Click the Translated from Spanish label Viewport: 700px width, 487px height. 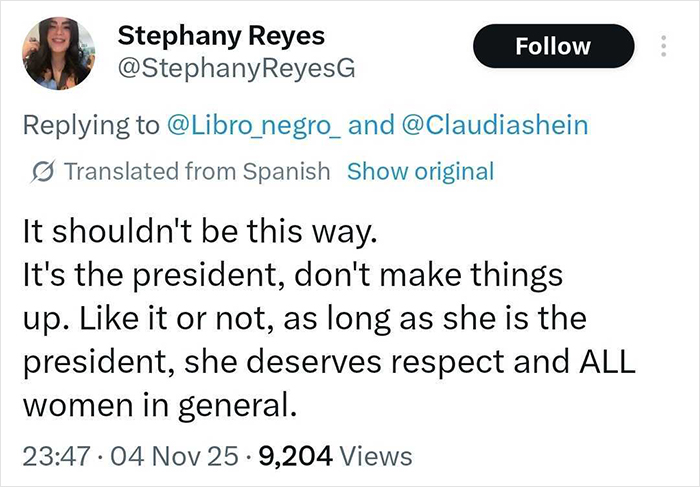[x=197, y=171]
